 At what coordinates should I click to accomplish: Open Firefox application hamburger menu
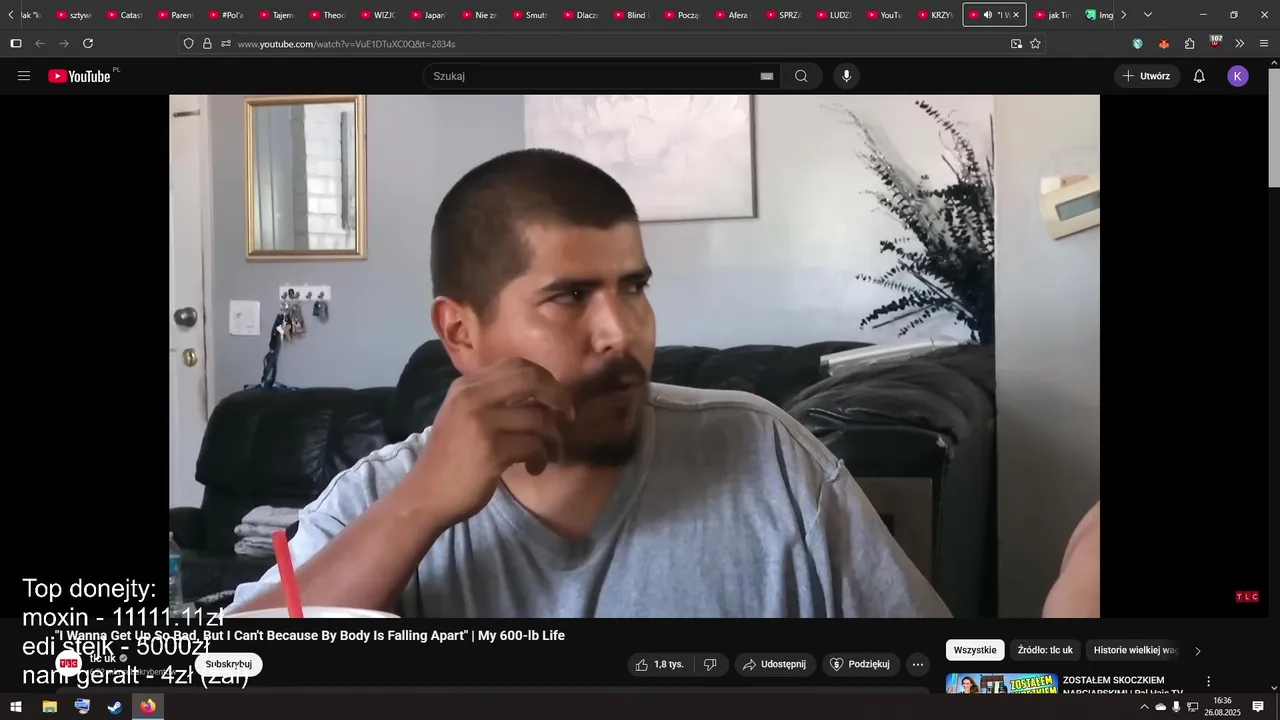tap(1264, 44)
